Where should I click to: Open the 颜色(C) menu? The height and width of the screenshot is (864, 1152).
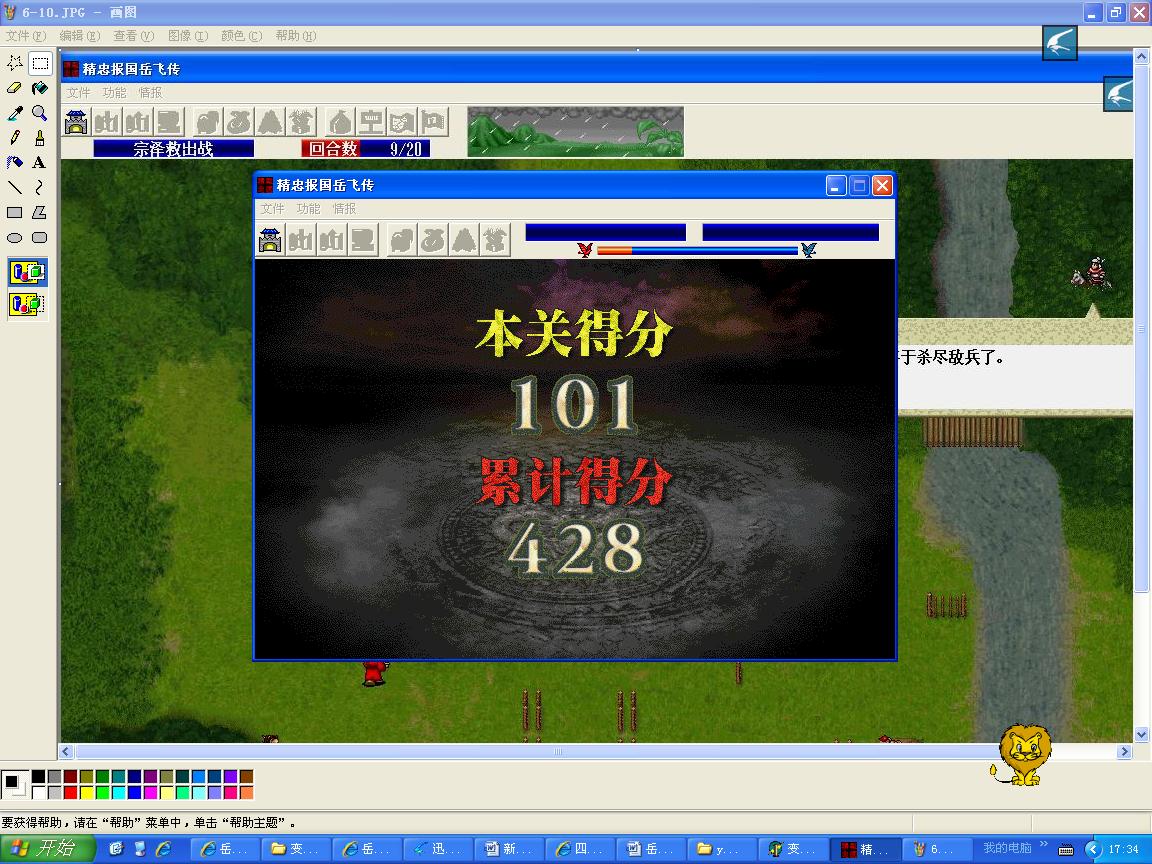[x=242, y=36]
